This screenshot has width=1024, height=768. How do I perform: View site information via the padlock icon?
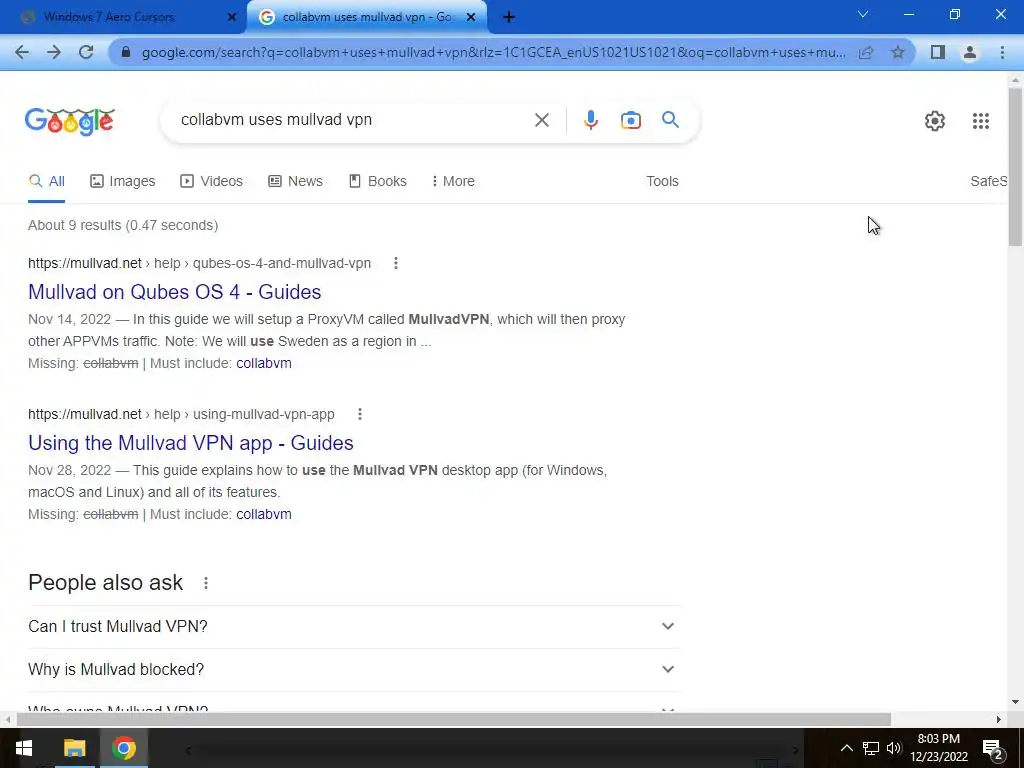coord(126,52)
